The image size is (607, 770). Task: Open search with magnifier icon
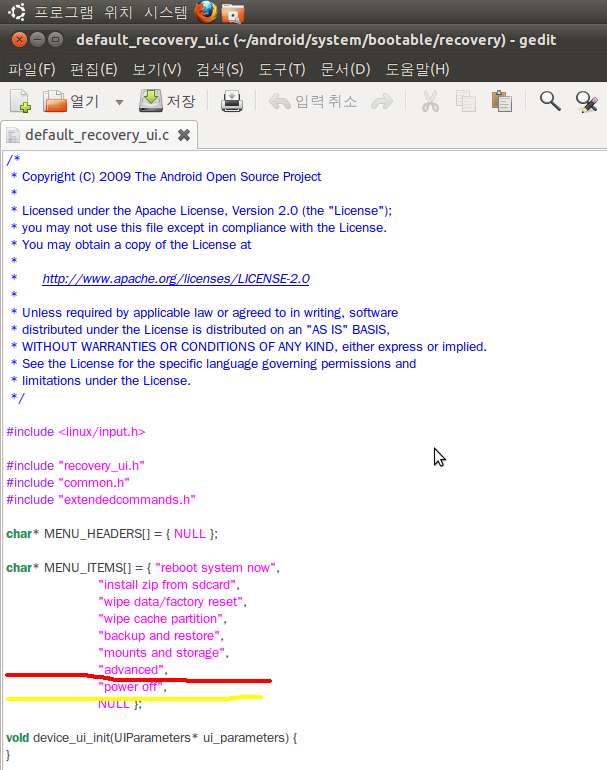tap(550, 102)
